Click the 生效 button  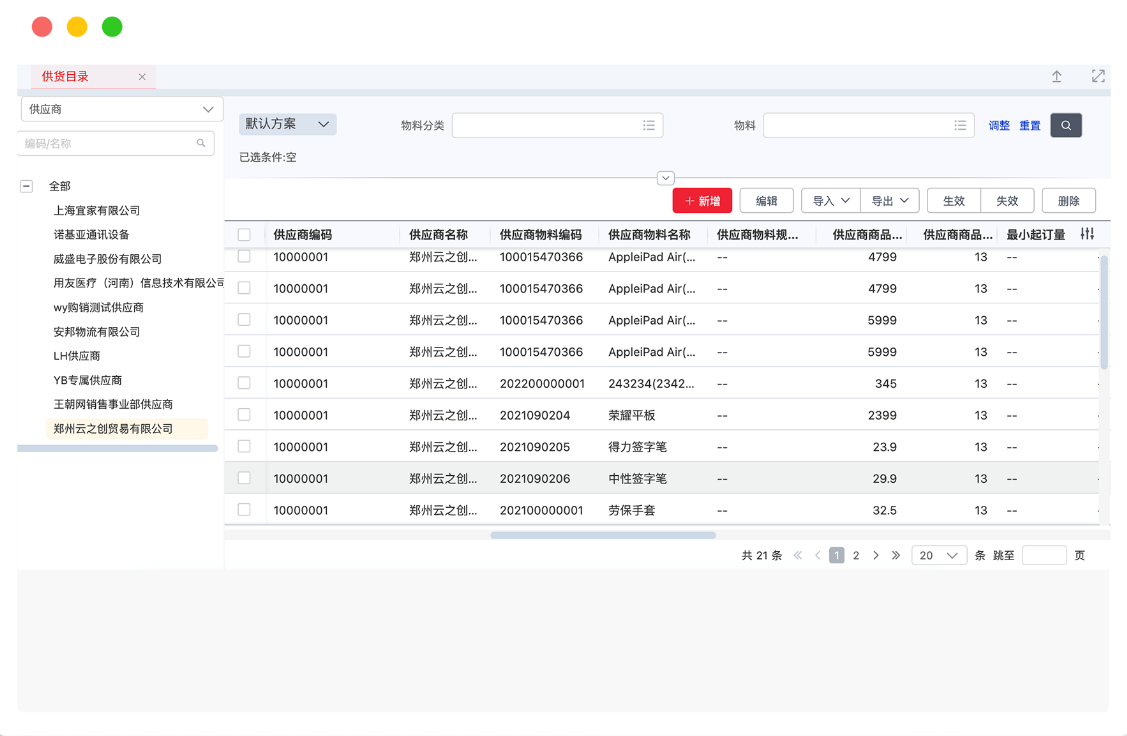tap(954, 201)
